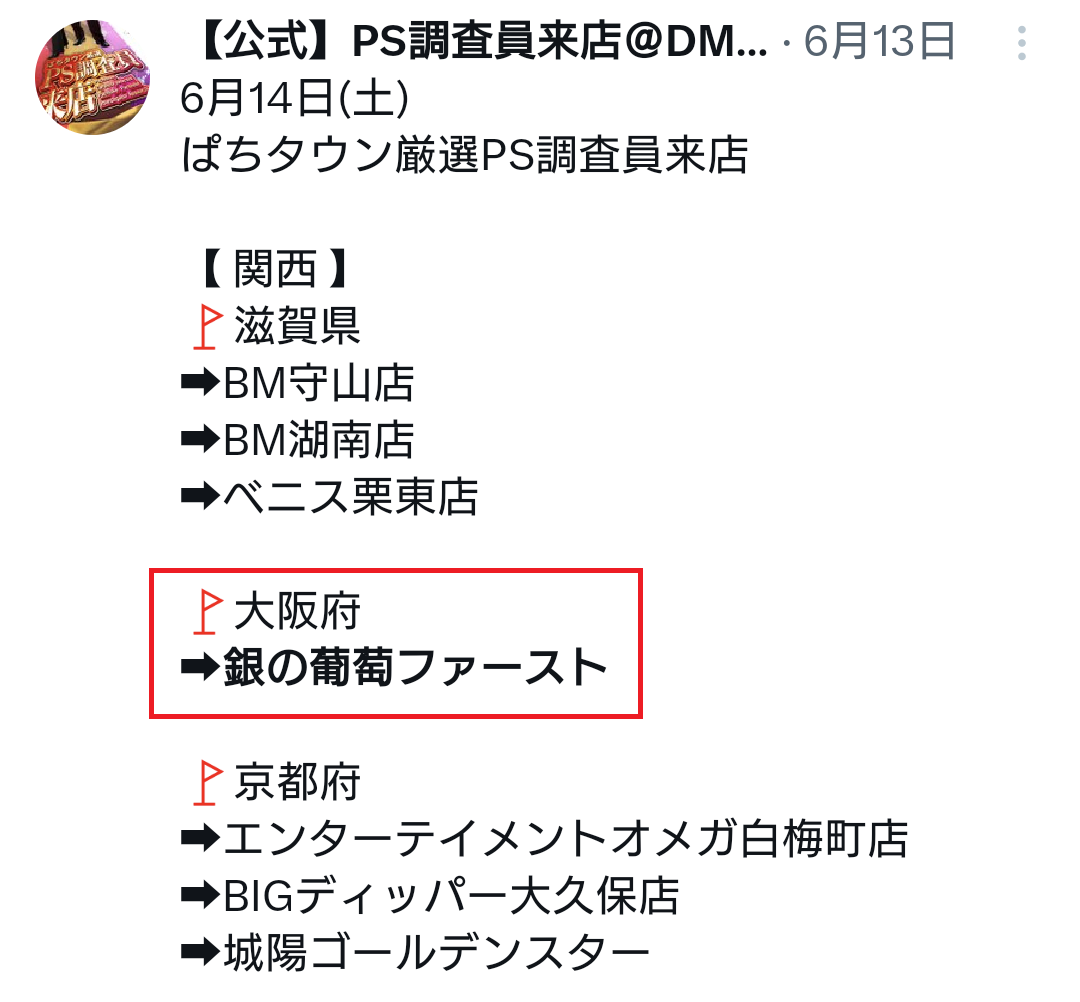Click the arrow before ベニス栗東店

tap(200, 497)
